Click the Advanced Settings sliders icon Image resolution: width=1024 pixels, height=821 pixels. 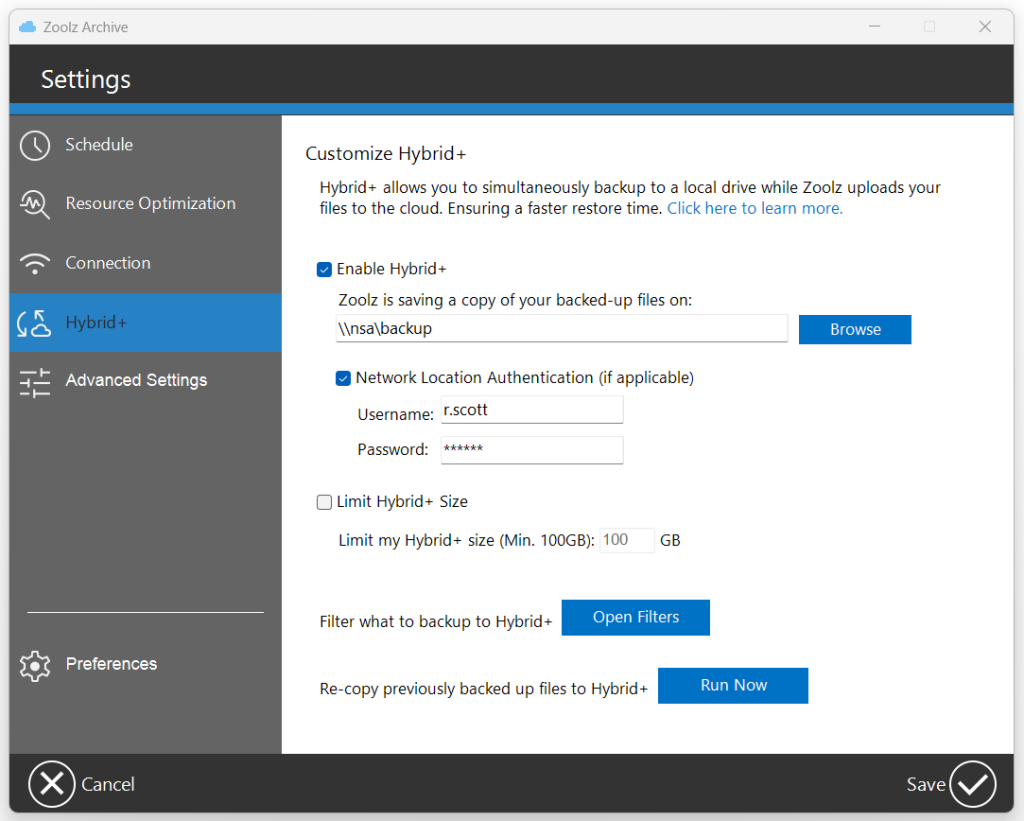coord(35,381)
